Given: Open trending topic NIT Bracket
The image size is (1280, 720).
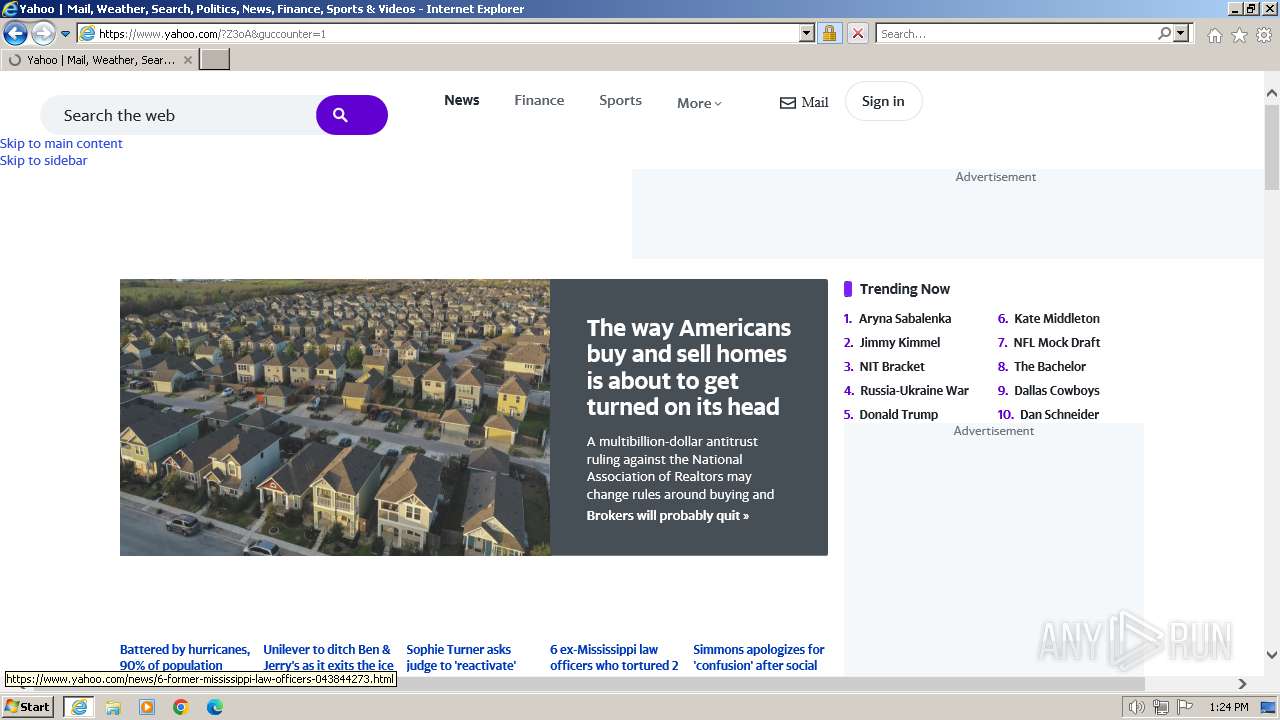Looking at the screenshot, I should point(892,366).
